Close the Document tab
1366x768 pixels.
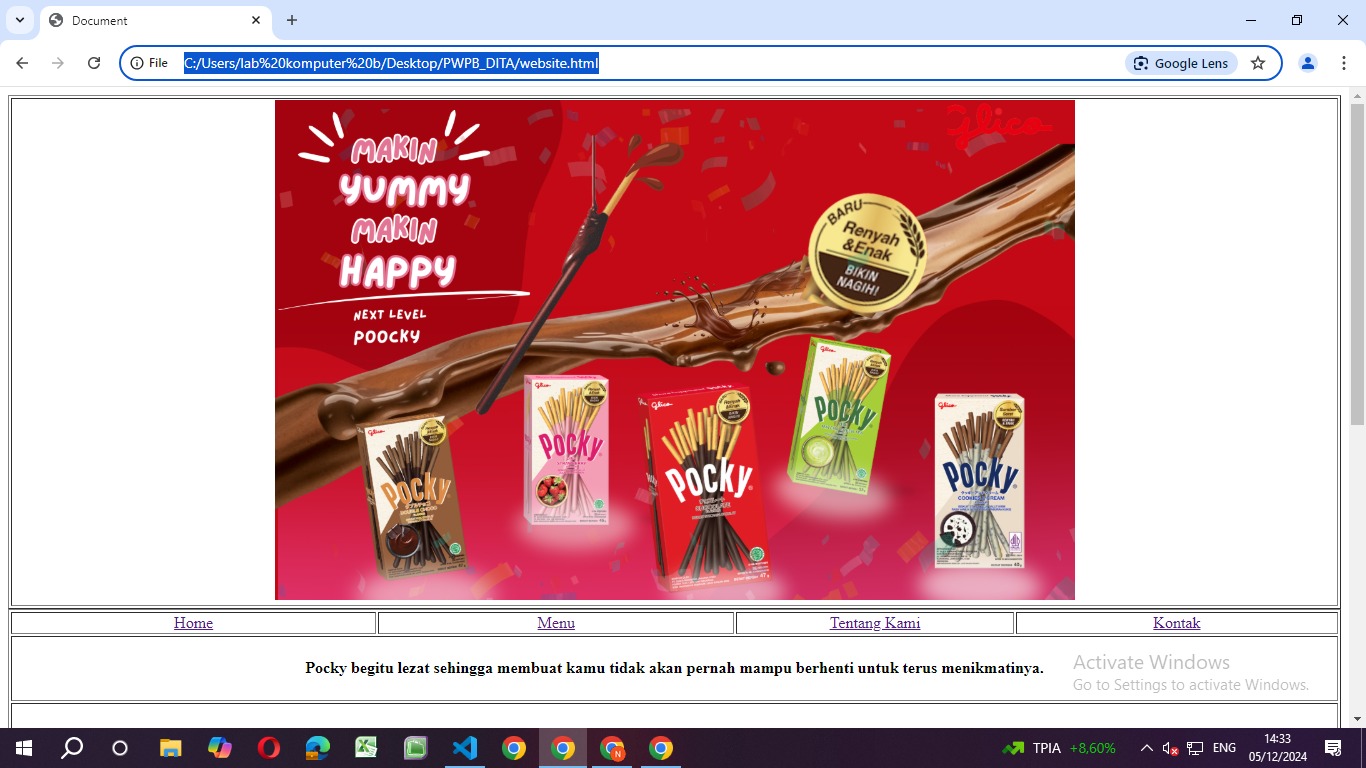pyautogui.click(x=256, y=20)
